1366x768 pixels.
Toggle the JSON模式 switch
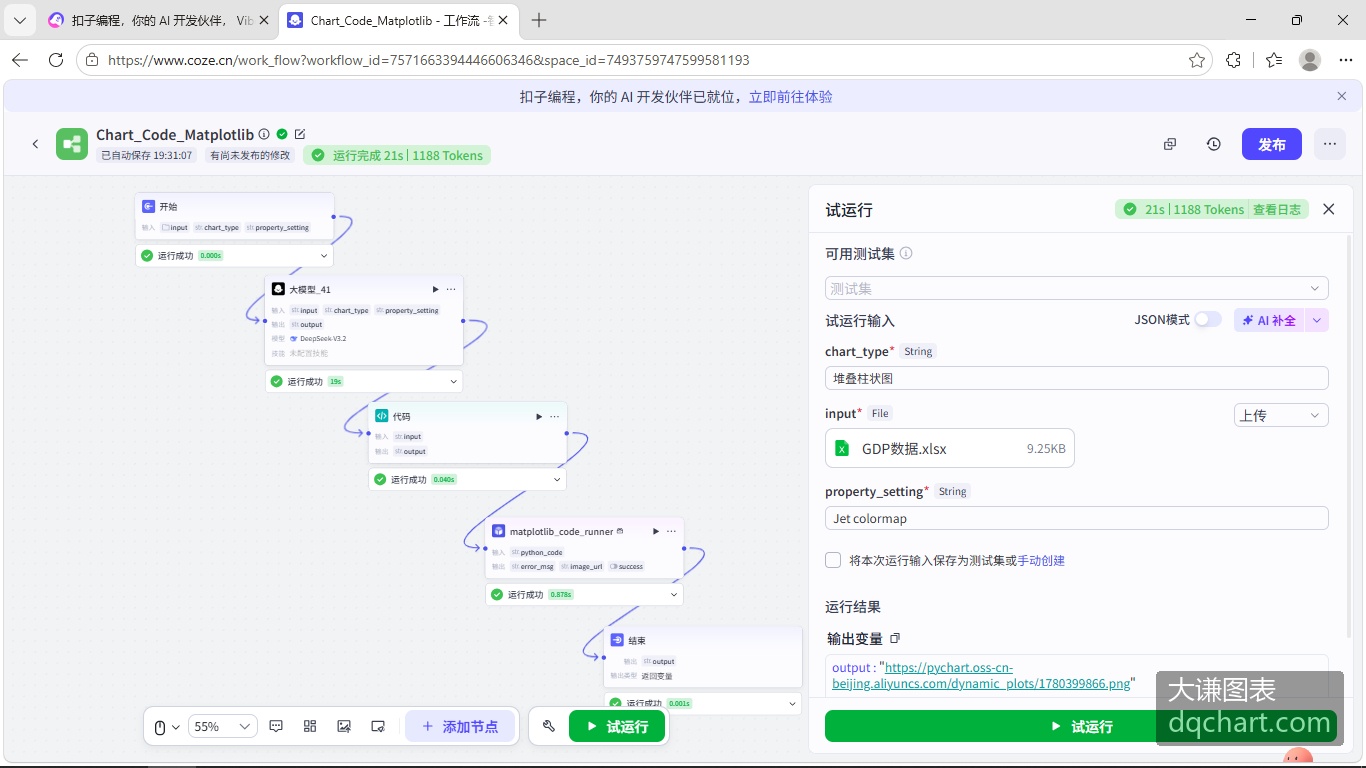(x=1208, y=320)
